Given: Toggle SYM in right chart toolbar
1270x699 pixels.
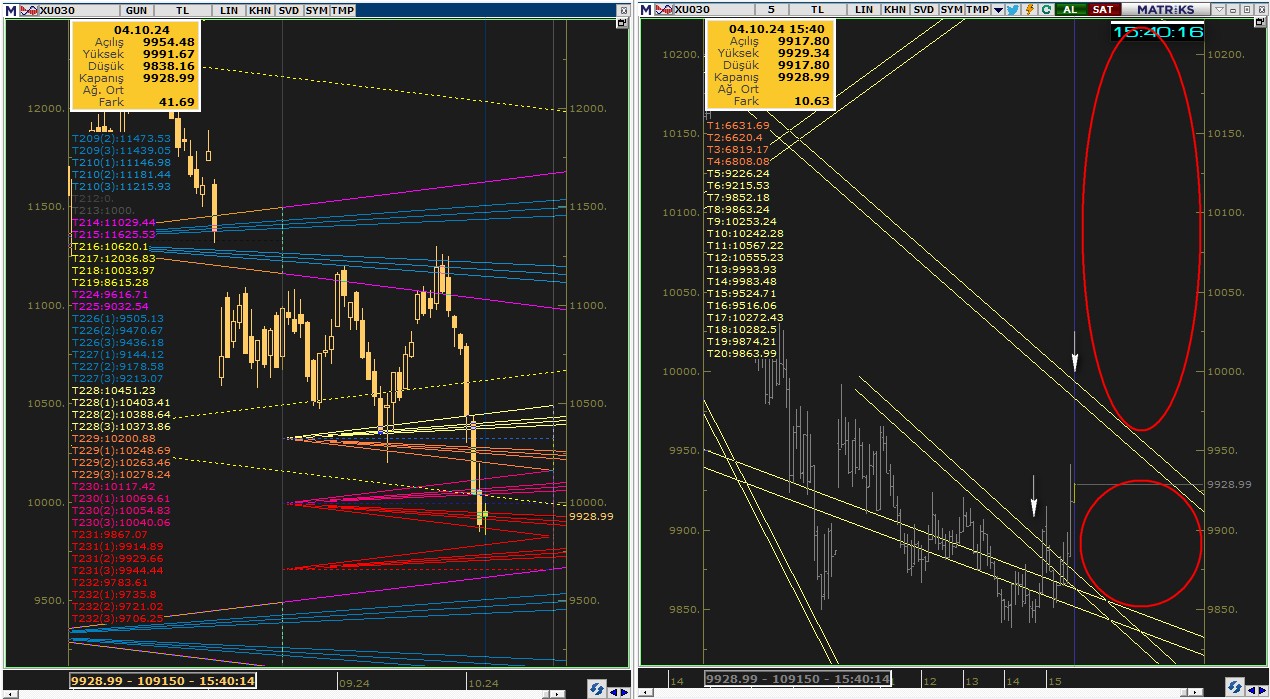Looking at the screenshot, I should click(952, 9).
